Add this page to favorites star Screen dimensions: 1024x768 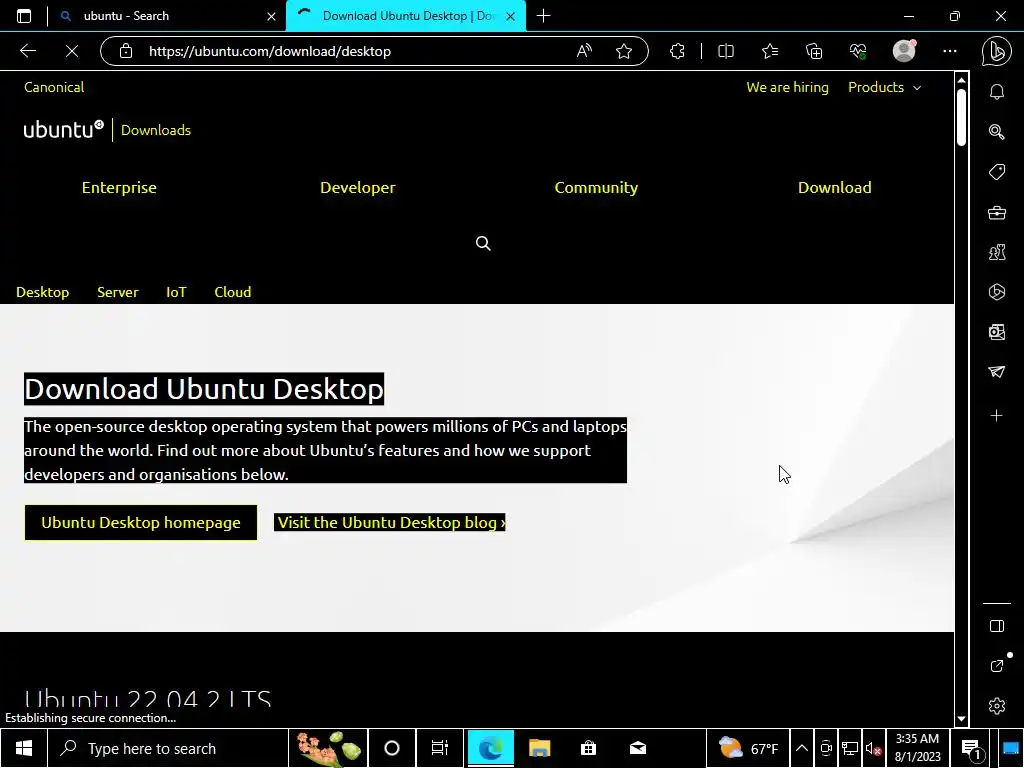click(624, 51)
